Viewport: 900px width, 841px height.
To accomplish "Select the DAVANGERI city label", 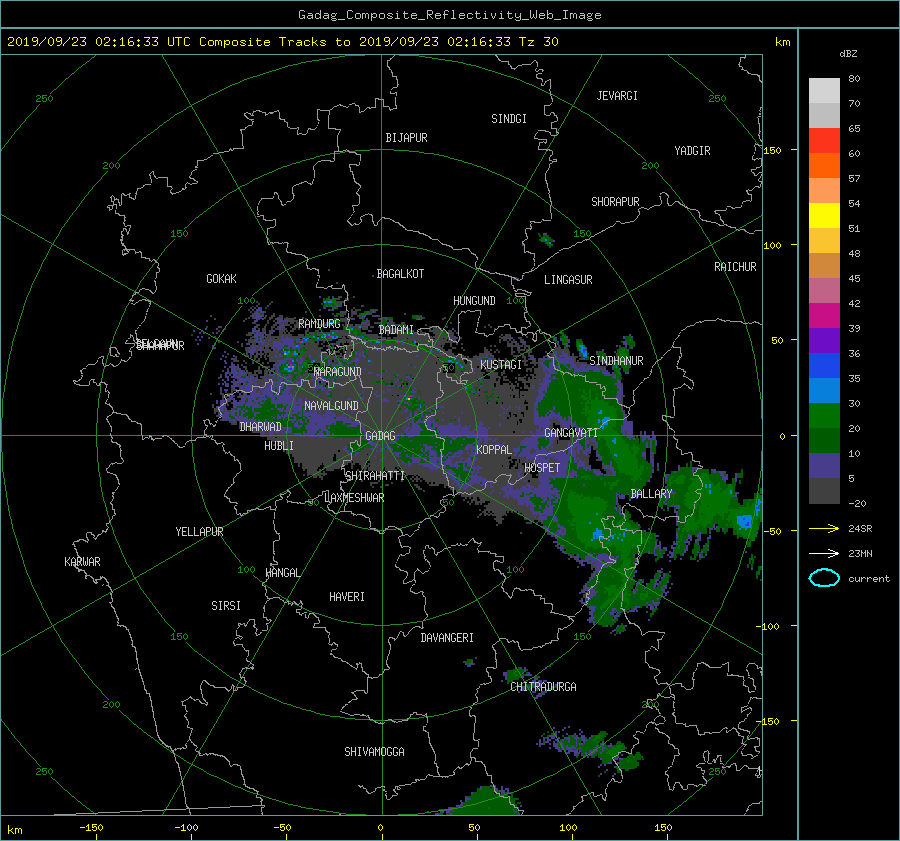I will [447, 638].
